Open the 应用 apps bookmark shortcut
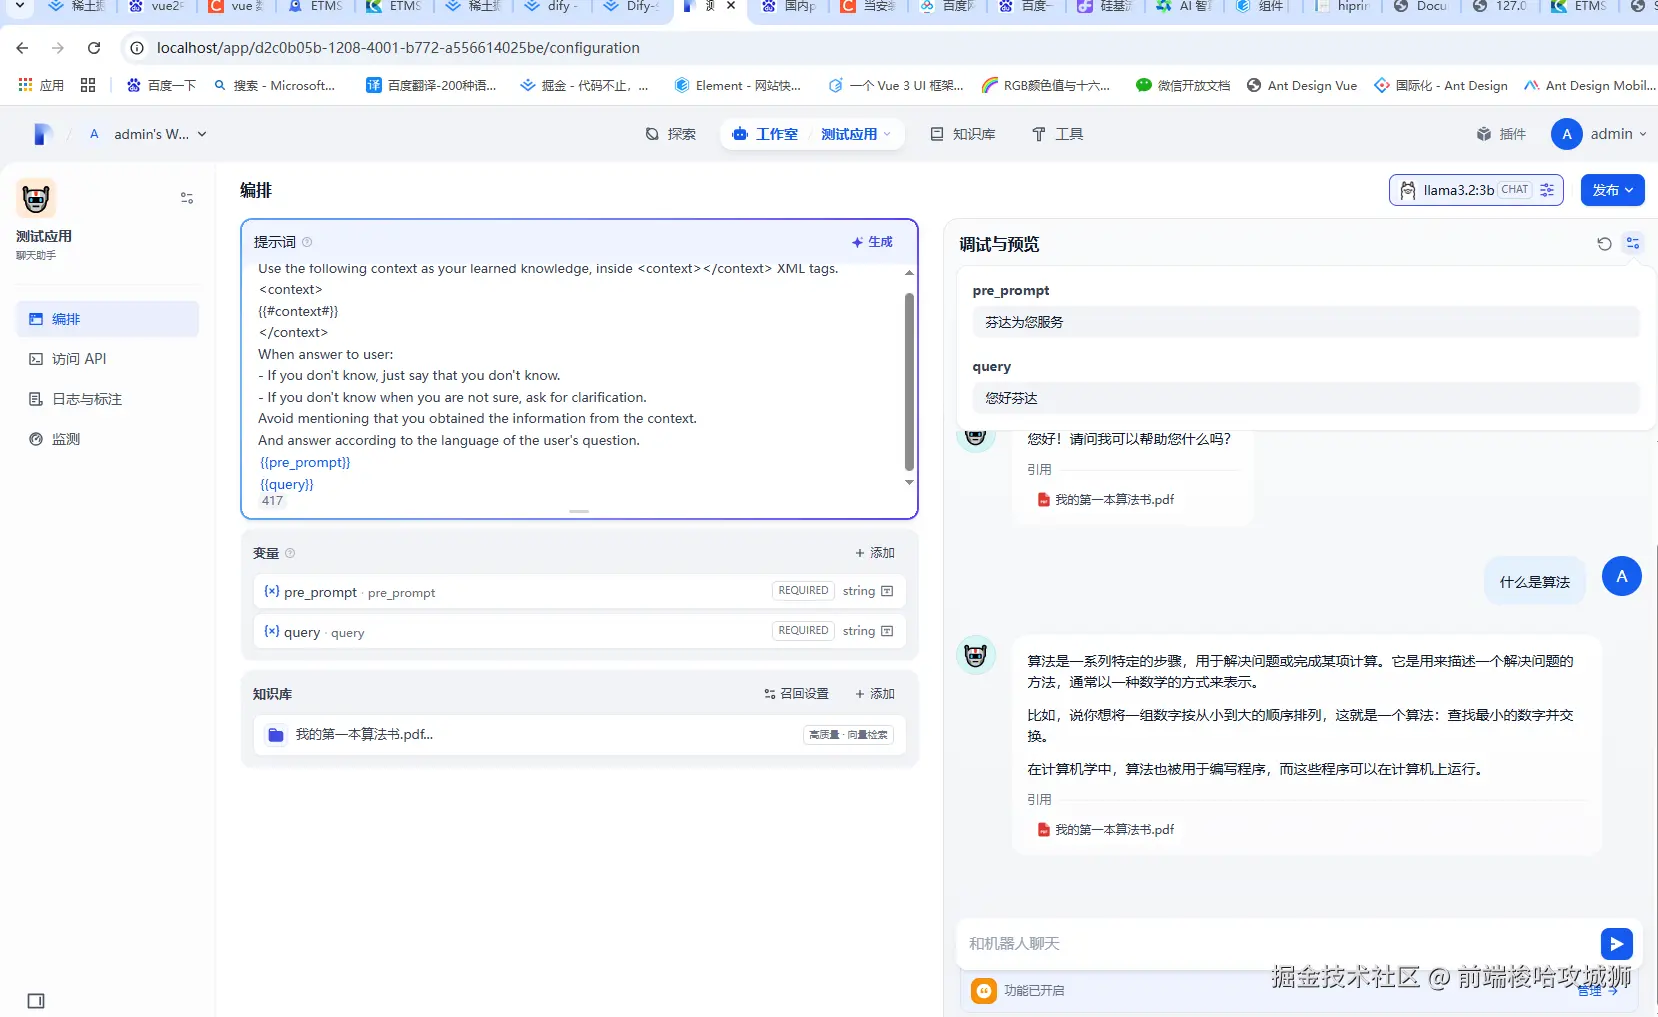 [x=41, y=86]
